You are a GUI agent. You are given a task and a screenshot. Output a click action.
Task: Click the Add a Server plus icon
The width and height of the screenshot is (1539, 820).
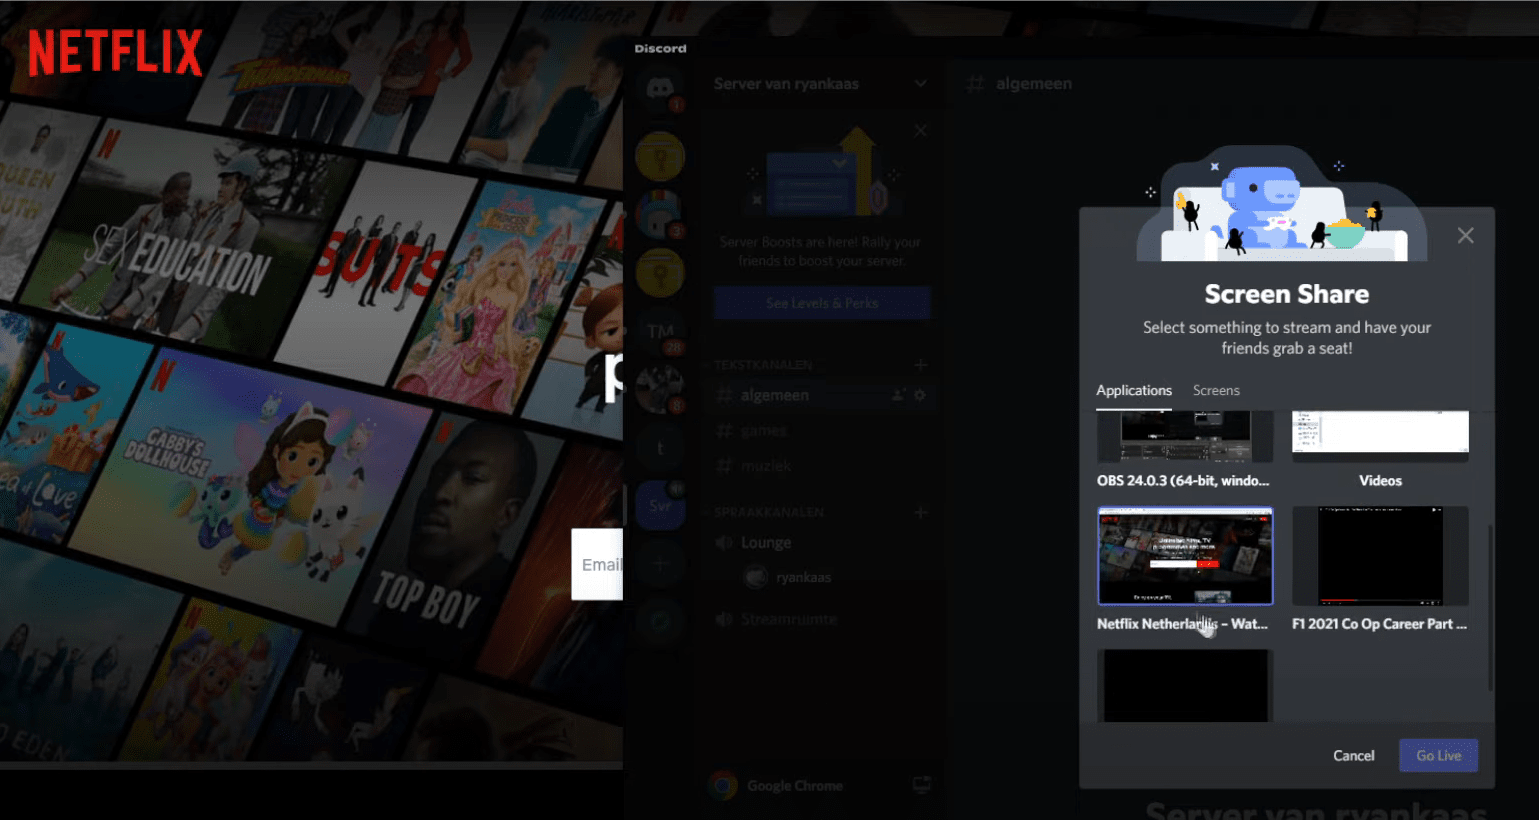[x=660, y=564]
